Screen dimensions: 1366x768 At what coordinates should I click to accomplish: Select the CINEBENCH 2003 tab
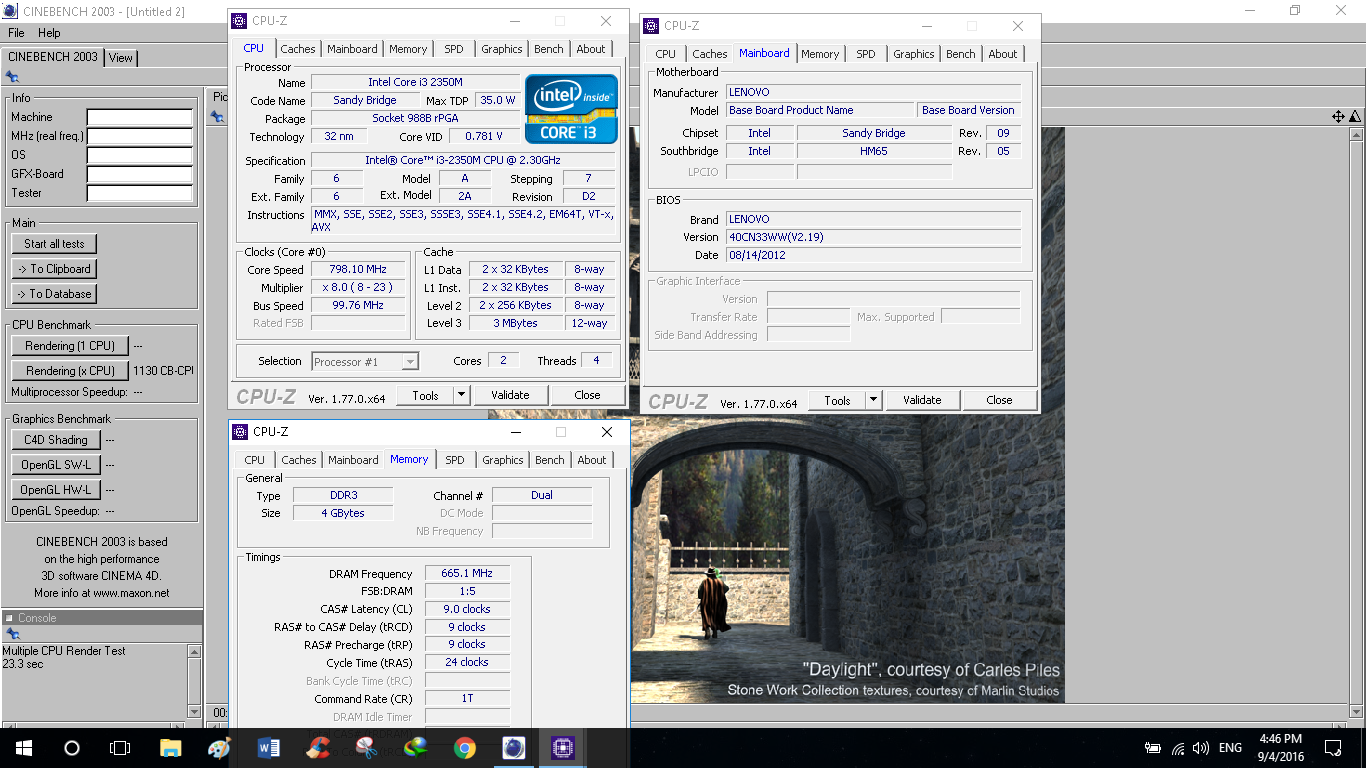coord(53,56)
